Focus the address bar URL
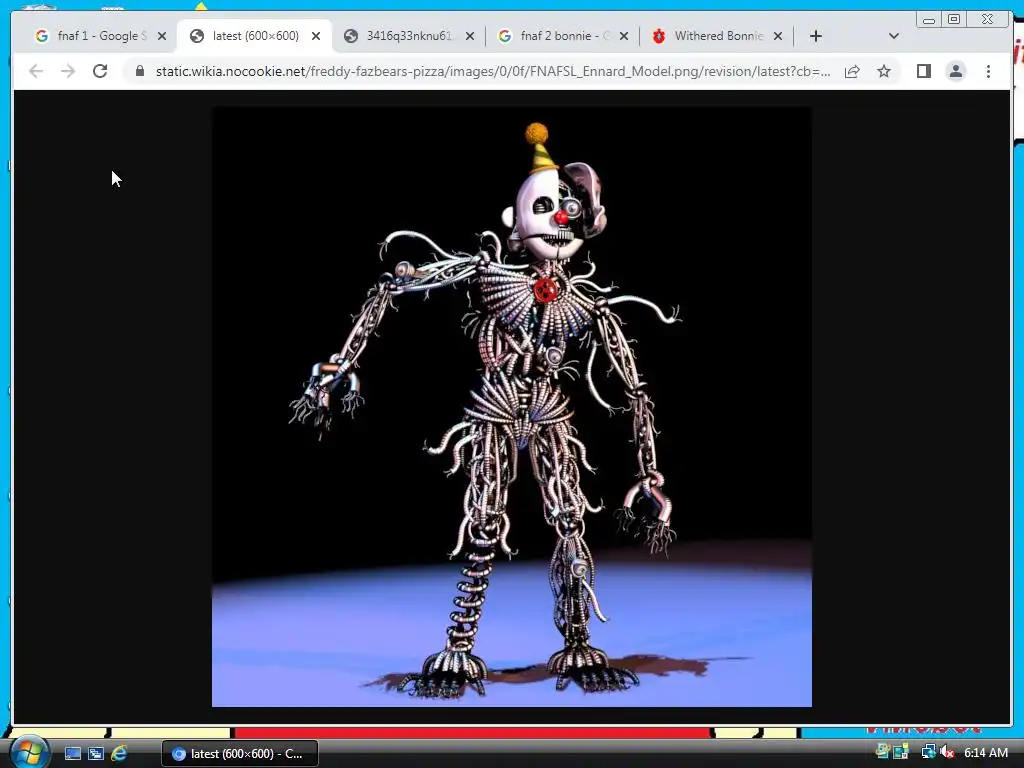The height and width of the screenshot is (768, 1024). pyautogui.click(x=493, y=71)
